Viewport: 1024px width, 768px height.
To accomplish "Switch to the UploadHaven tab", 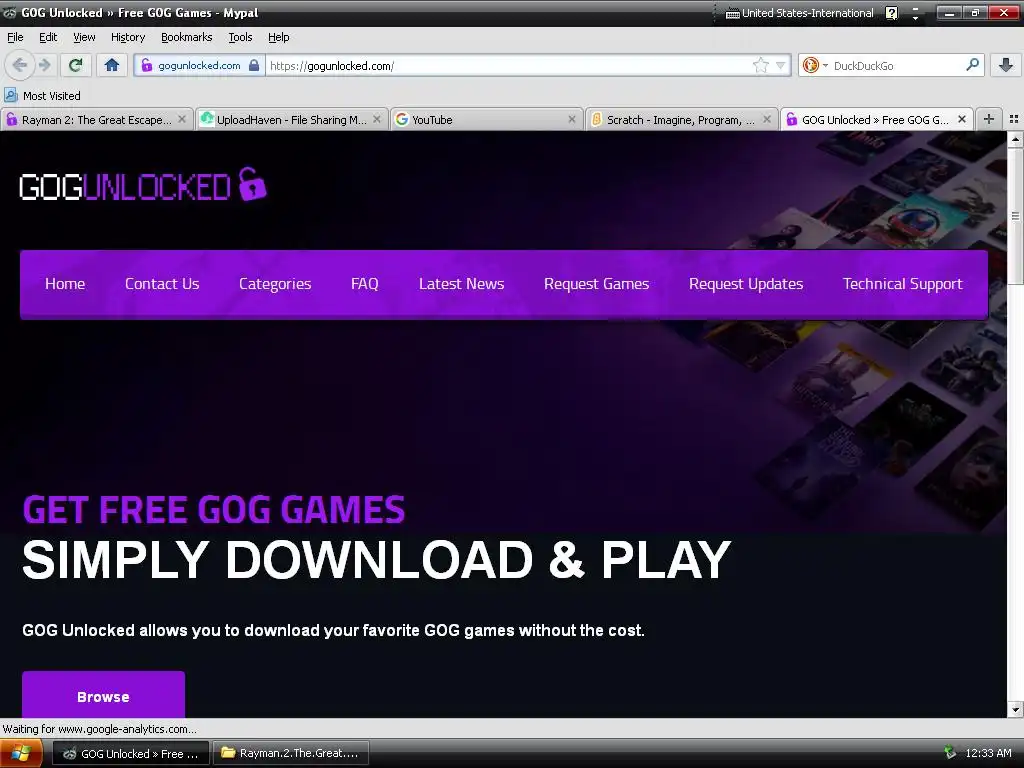I will 291,120.
